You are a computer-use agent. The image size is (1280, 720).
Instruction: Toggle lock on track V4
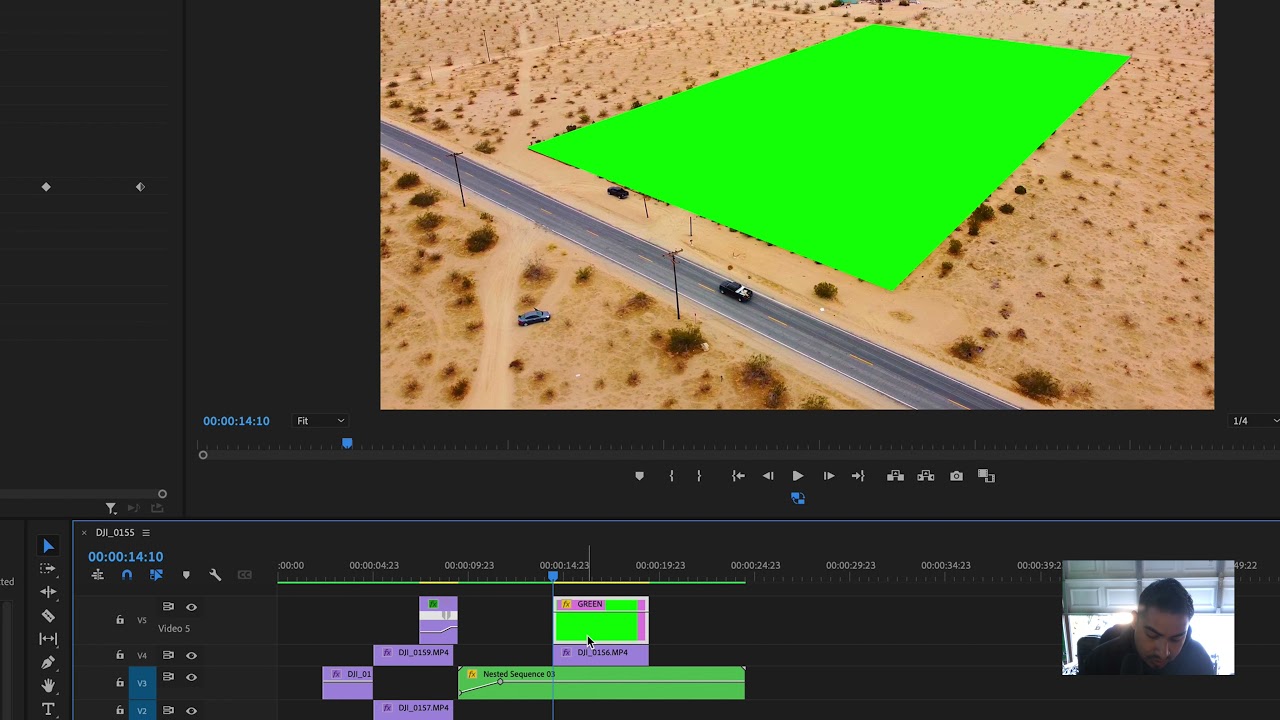120,655
